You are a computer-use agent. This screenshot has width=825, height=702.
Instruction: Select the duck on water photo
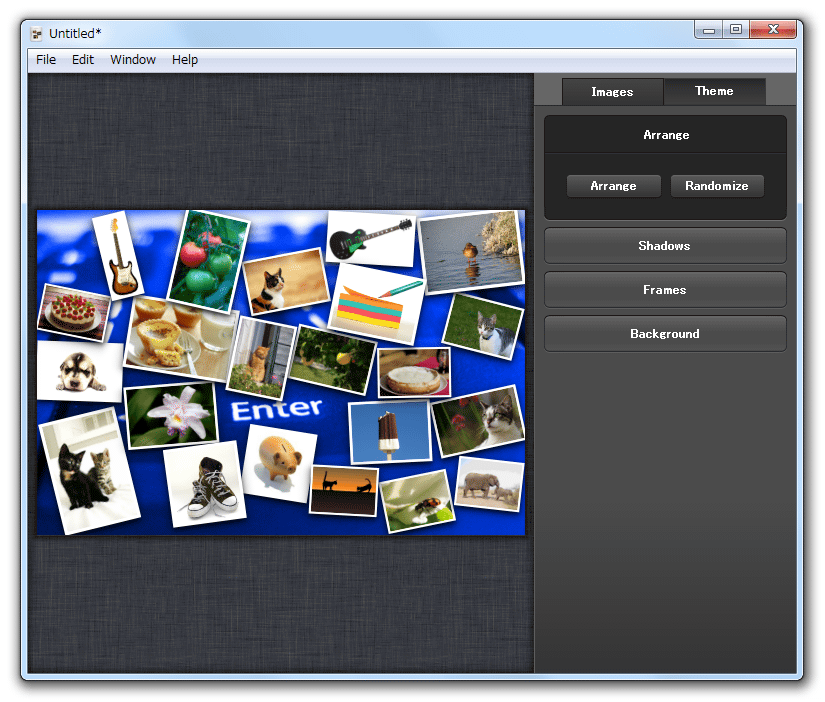coord(472,252)
